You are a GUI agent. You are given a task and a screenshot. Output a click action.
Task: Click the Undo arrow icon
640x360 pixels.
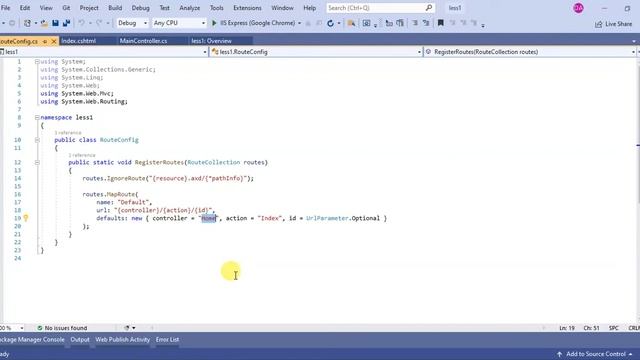click(82, 23)
